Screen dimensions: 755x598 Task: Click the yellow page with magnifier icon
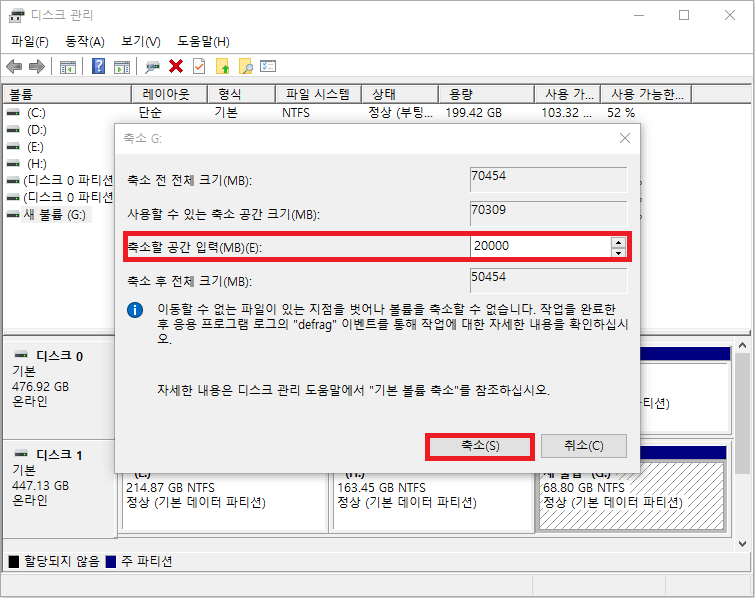[x=246, y=66]
